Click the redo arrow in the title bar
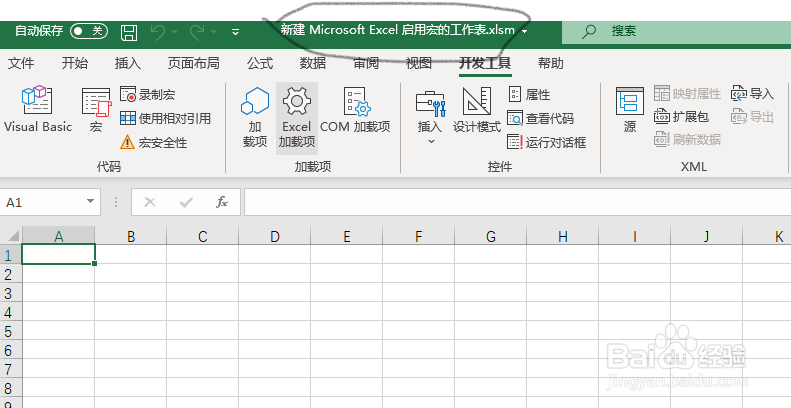 (x=197, y=31)
